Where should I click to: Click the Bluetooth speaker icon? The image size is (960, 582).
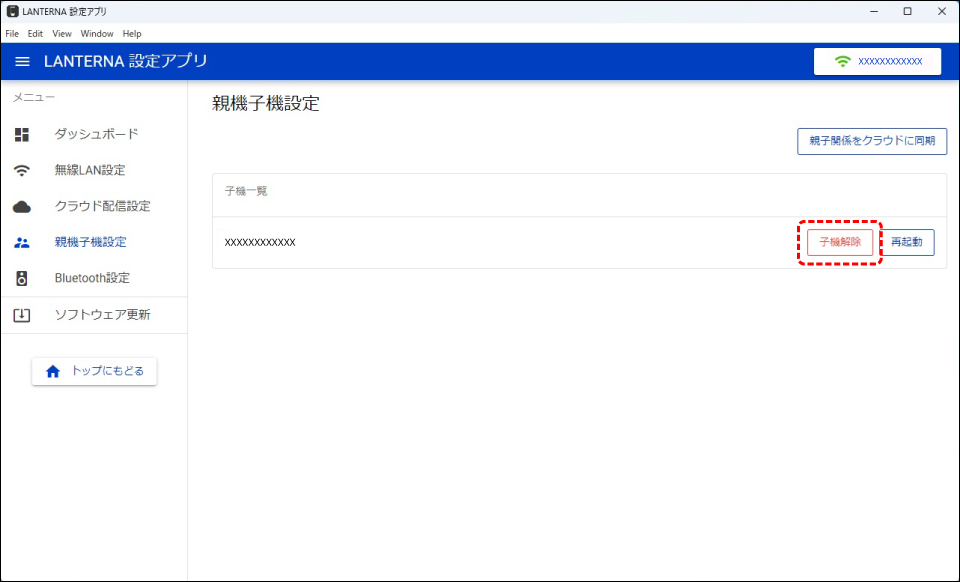point(22,279)
